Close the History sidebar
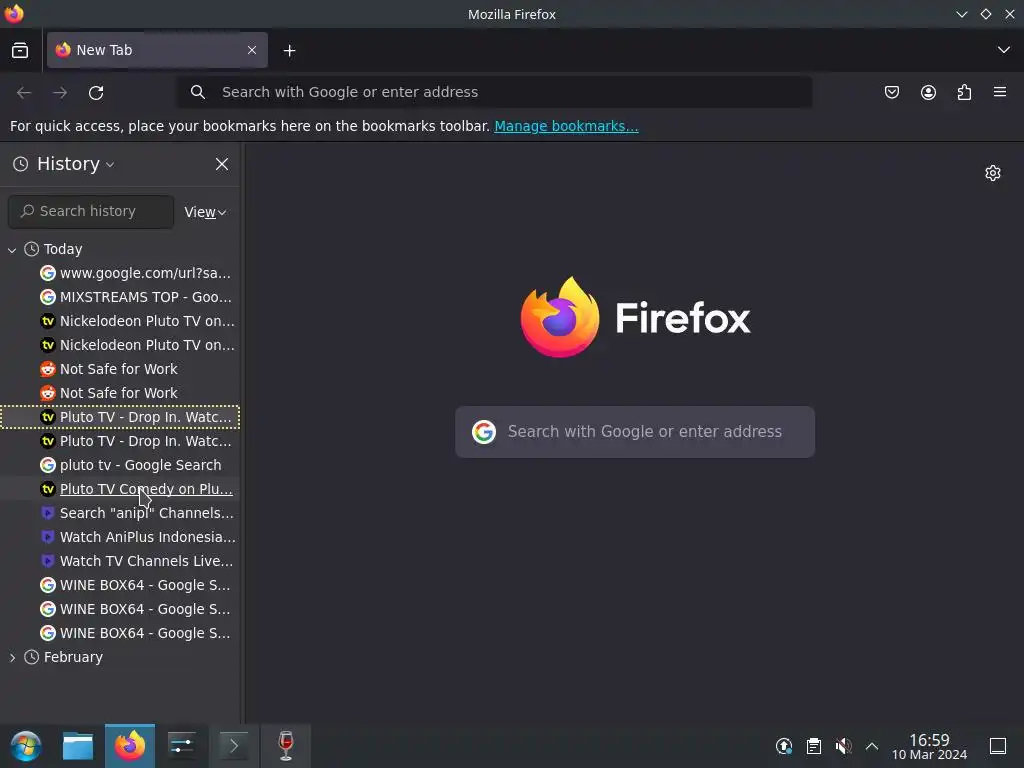1024x768 pixels. click(222, 164)
